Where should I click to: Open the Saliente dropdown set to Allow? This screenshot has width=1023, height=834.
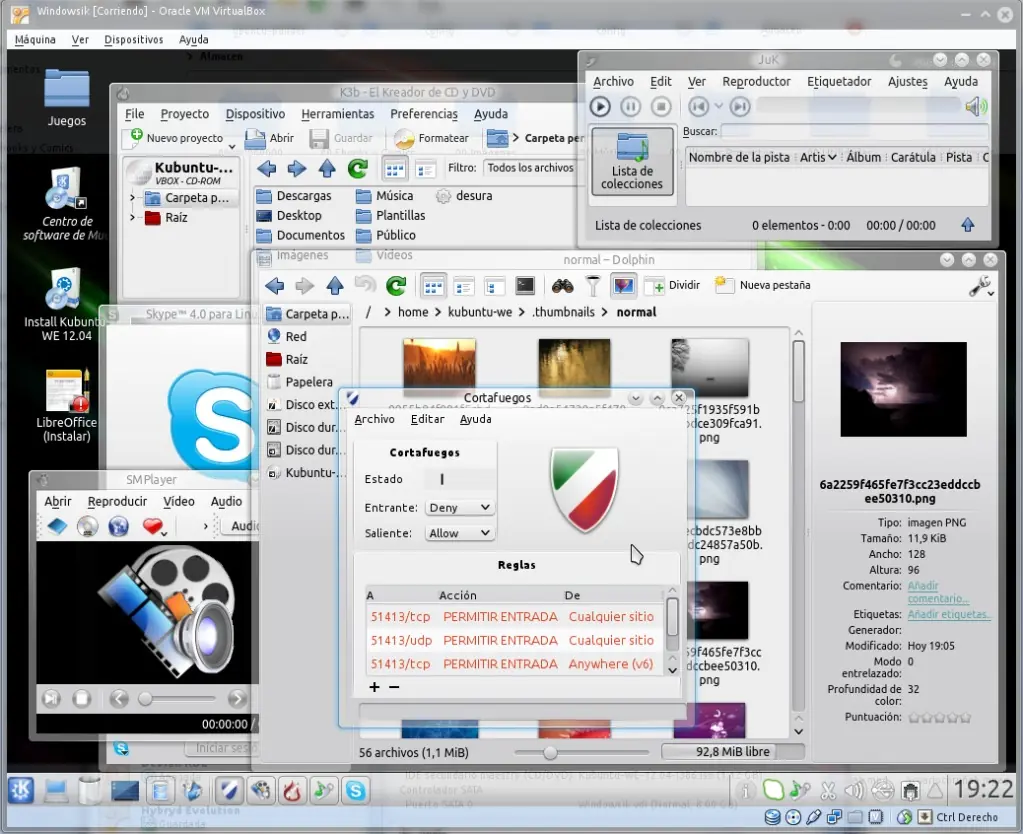pos(459,533)
